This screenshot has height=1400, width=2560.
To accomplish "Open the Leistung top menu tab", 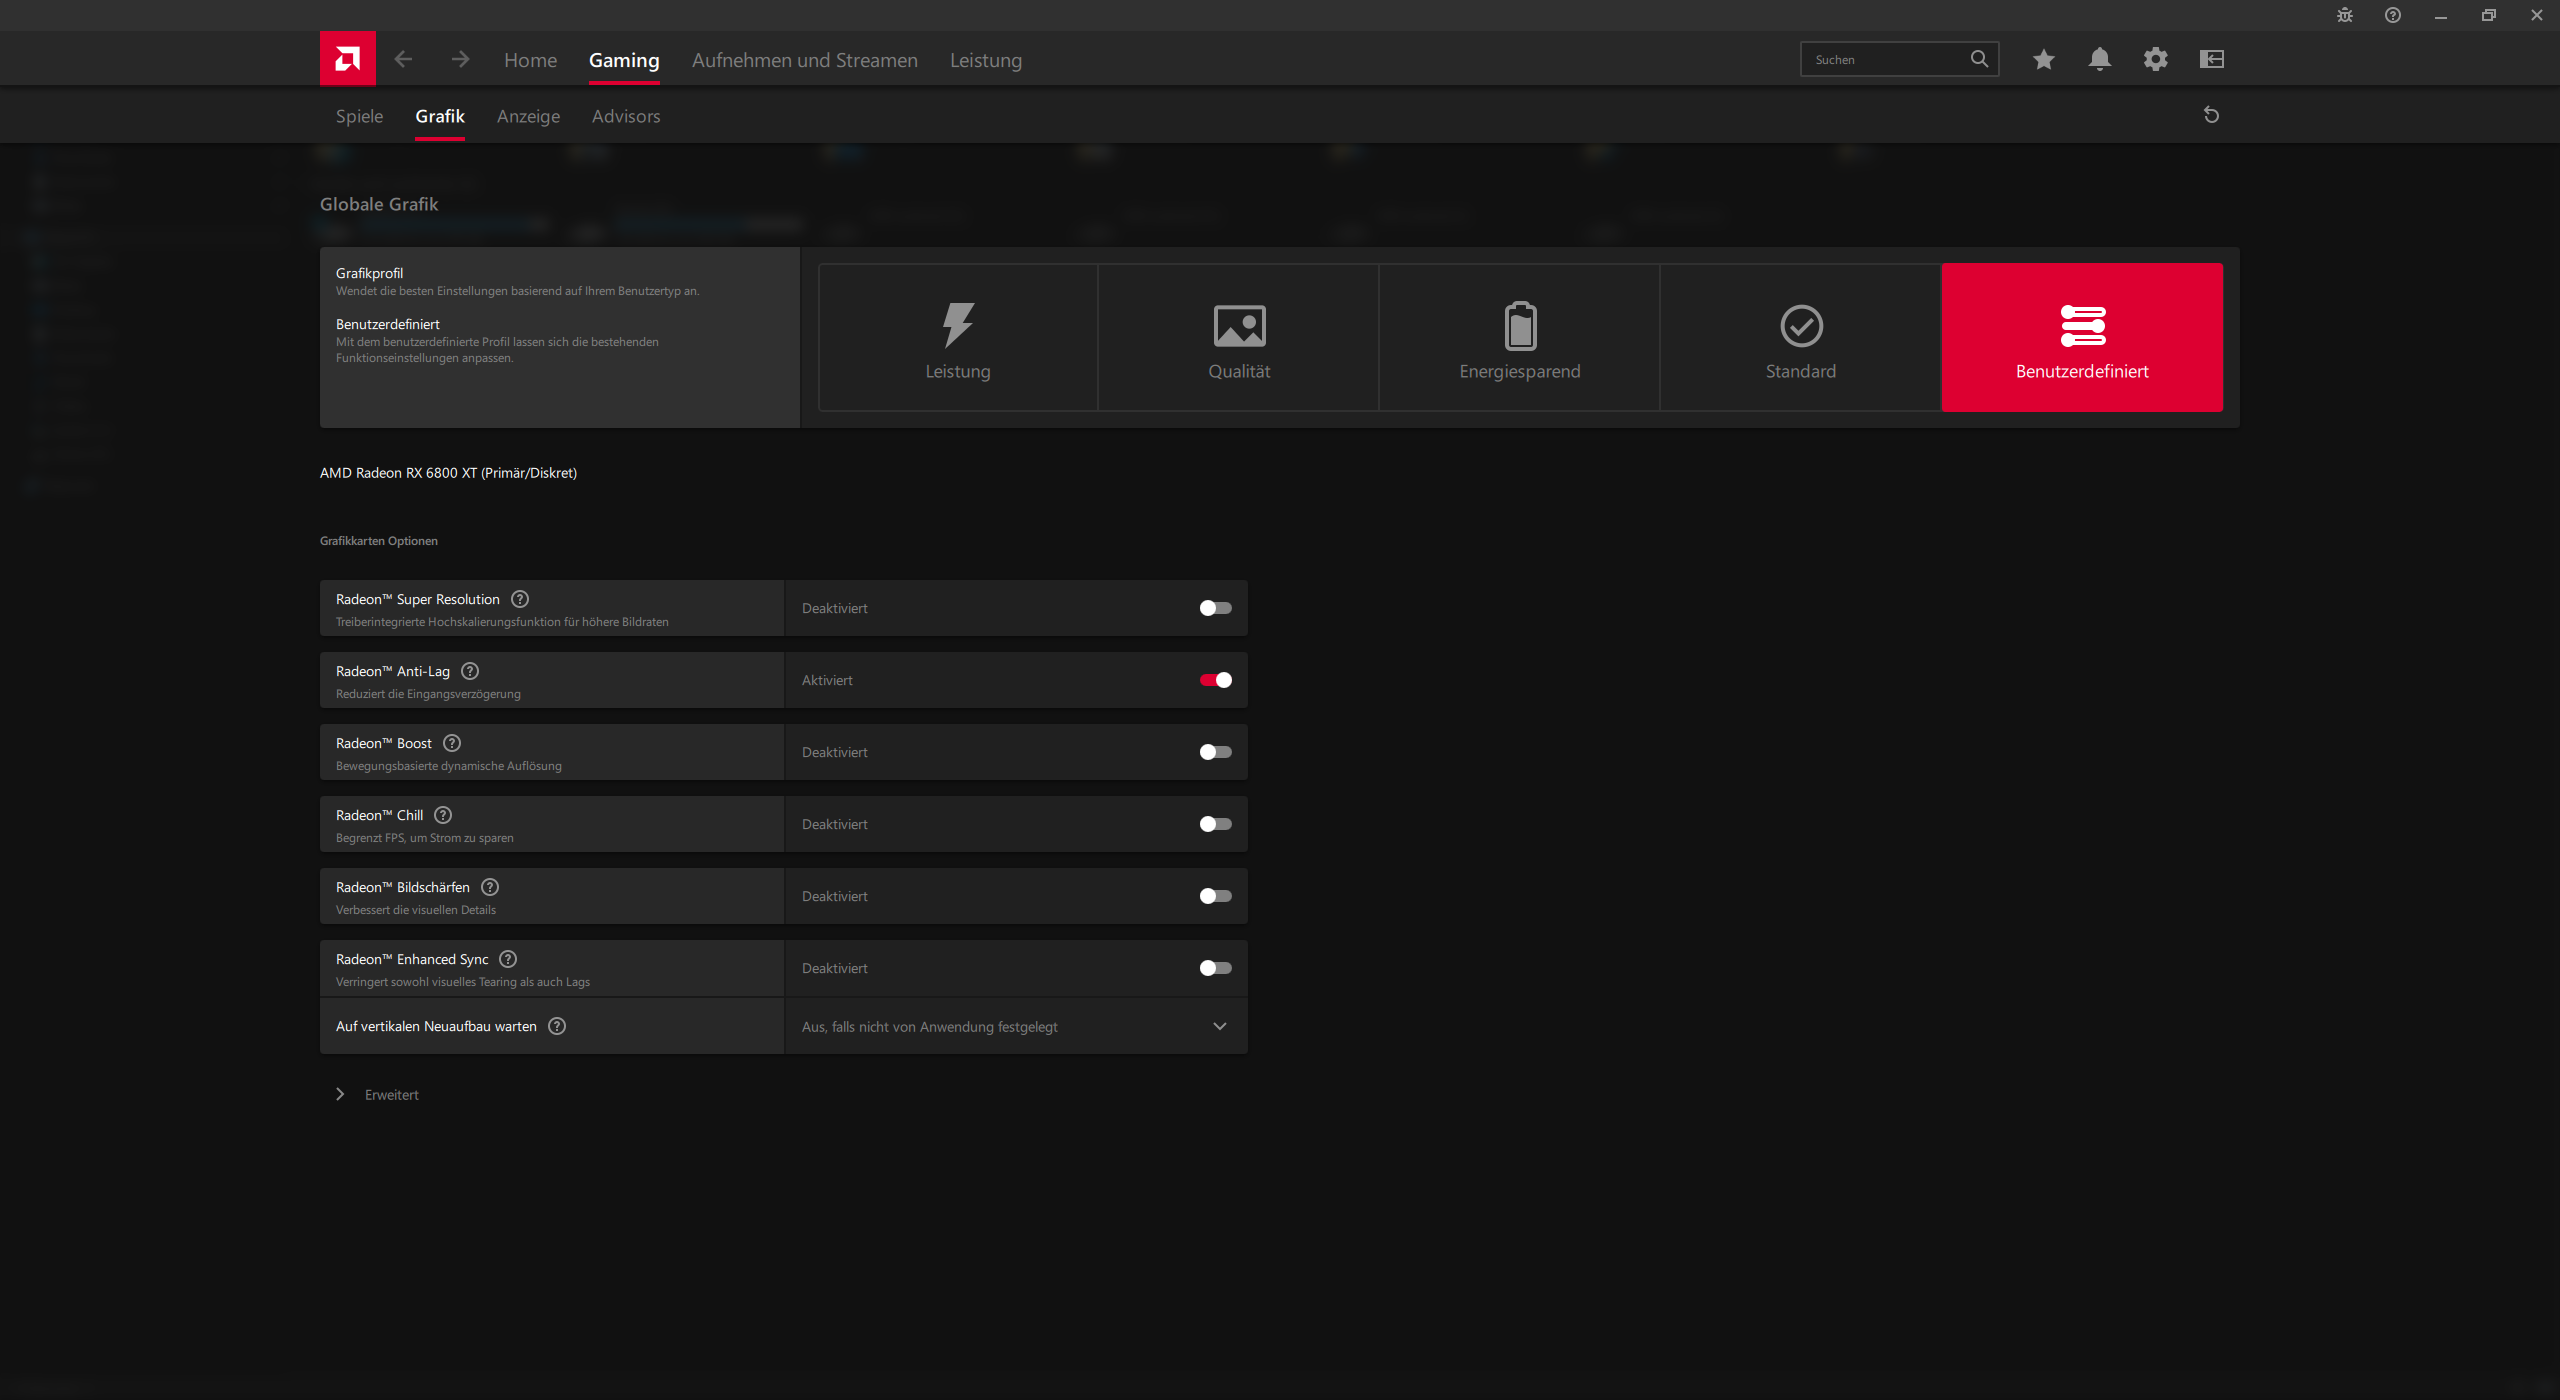I will 985,60.
